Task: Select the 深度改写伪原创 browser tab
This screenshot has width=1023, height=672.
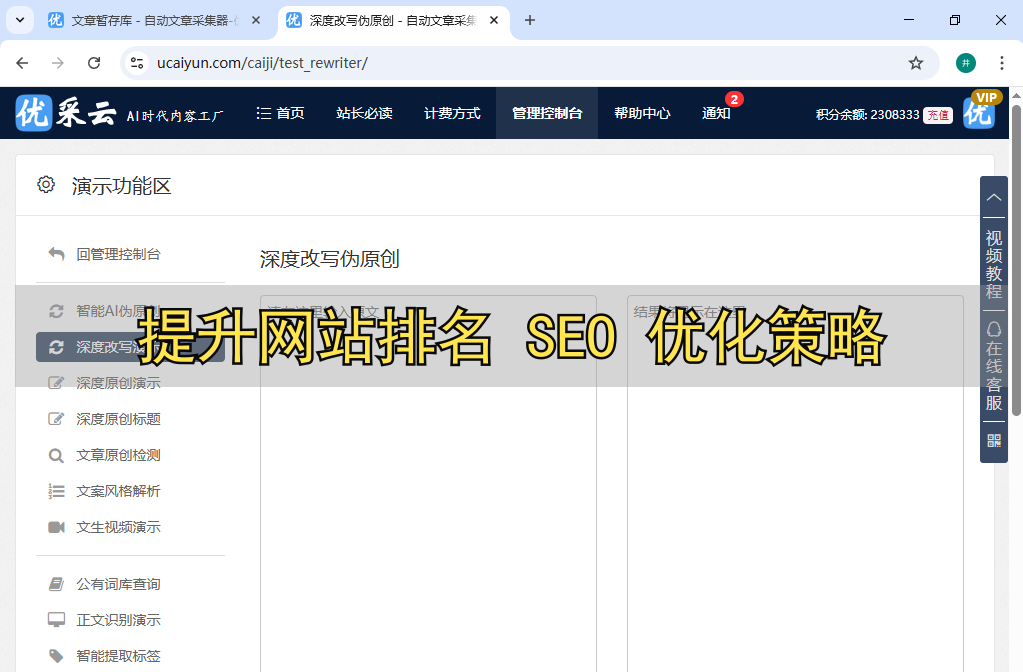Action: (x=393, y=20)
